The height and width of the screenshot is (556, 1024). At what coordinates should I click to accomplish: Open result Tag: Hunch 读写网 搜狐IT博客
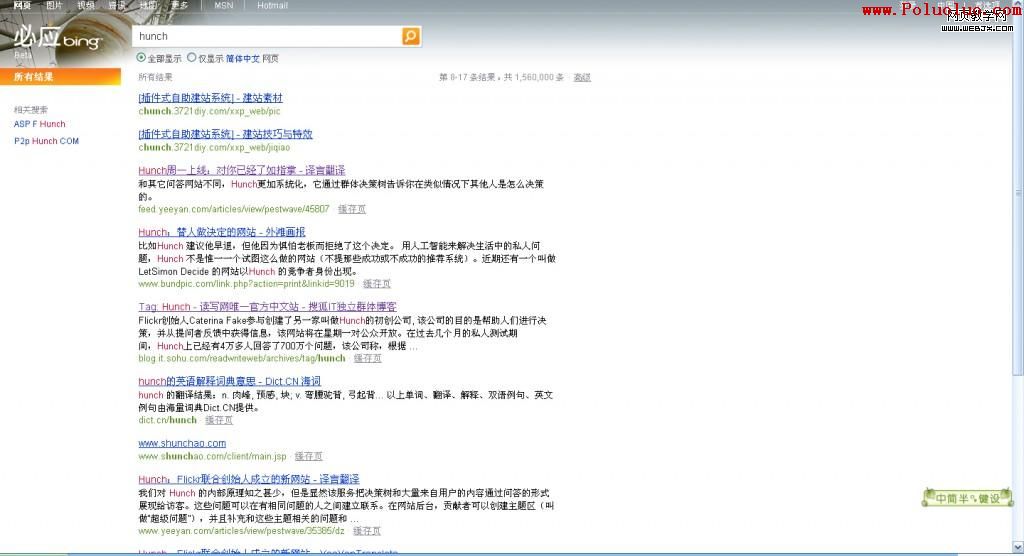267,306
